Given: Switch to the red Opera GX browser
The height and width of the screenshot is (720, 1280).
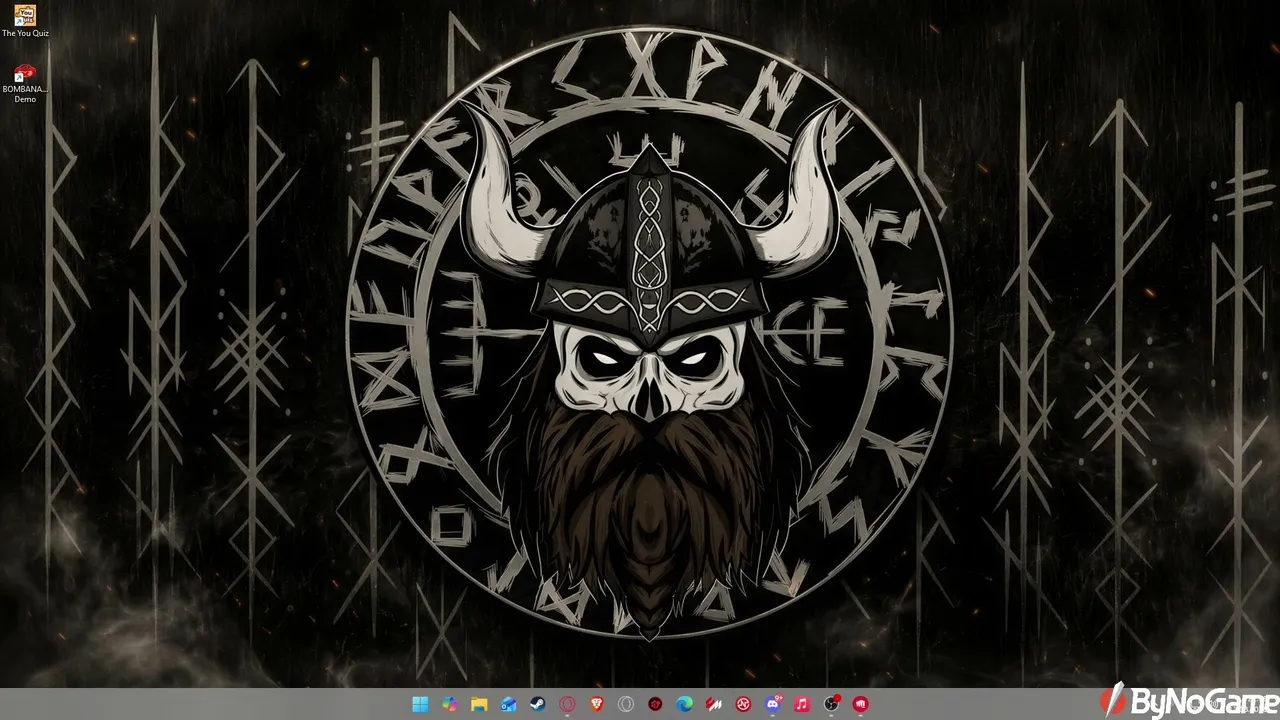Looking at the screenshot, I should point(567,704).
